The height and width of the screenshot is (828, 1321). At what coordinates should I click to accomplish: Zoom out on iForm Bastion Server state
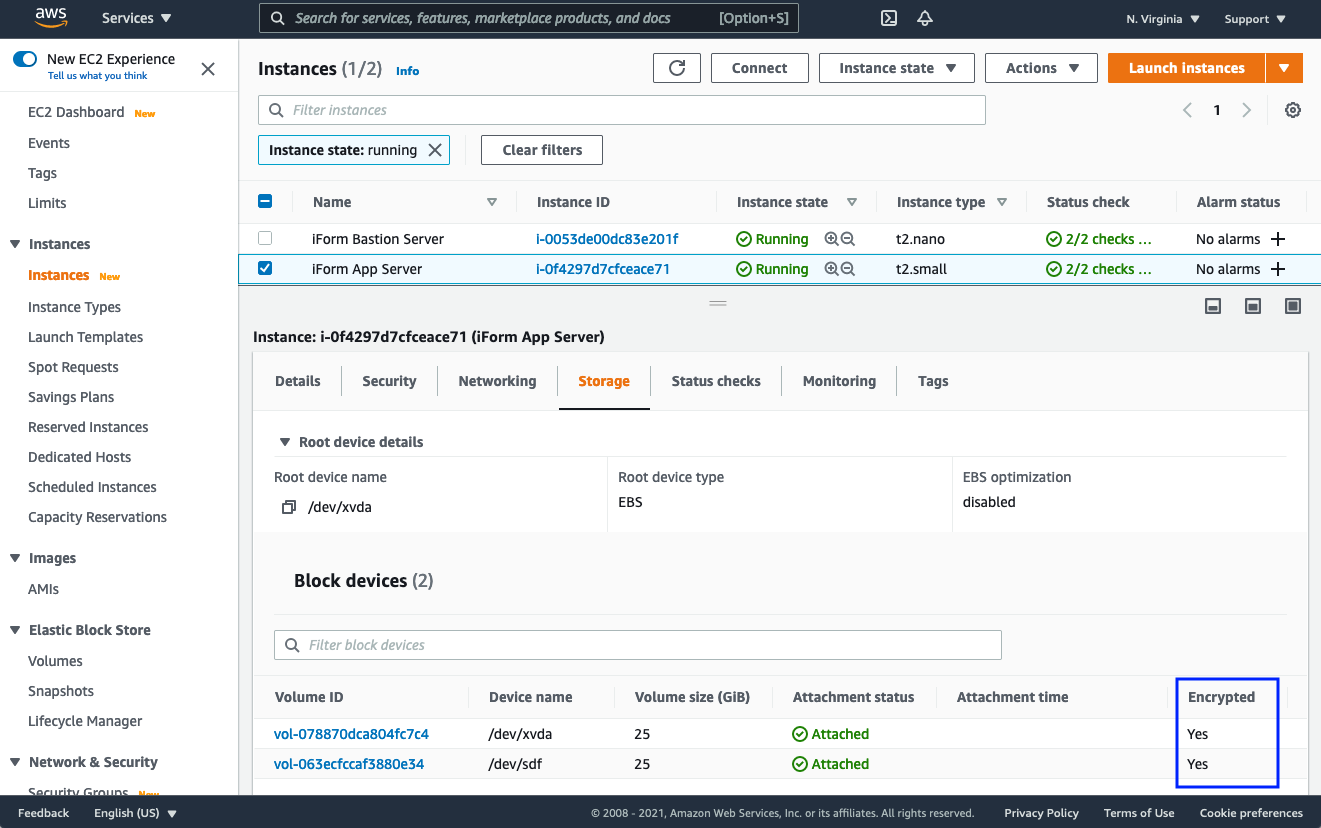pyautogui.click(x=848, y=239)
